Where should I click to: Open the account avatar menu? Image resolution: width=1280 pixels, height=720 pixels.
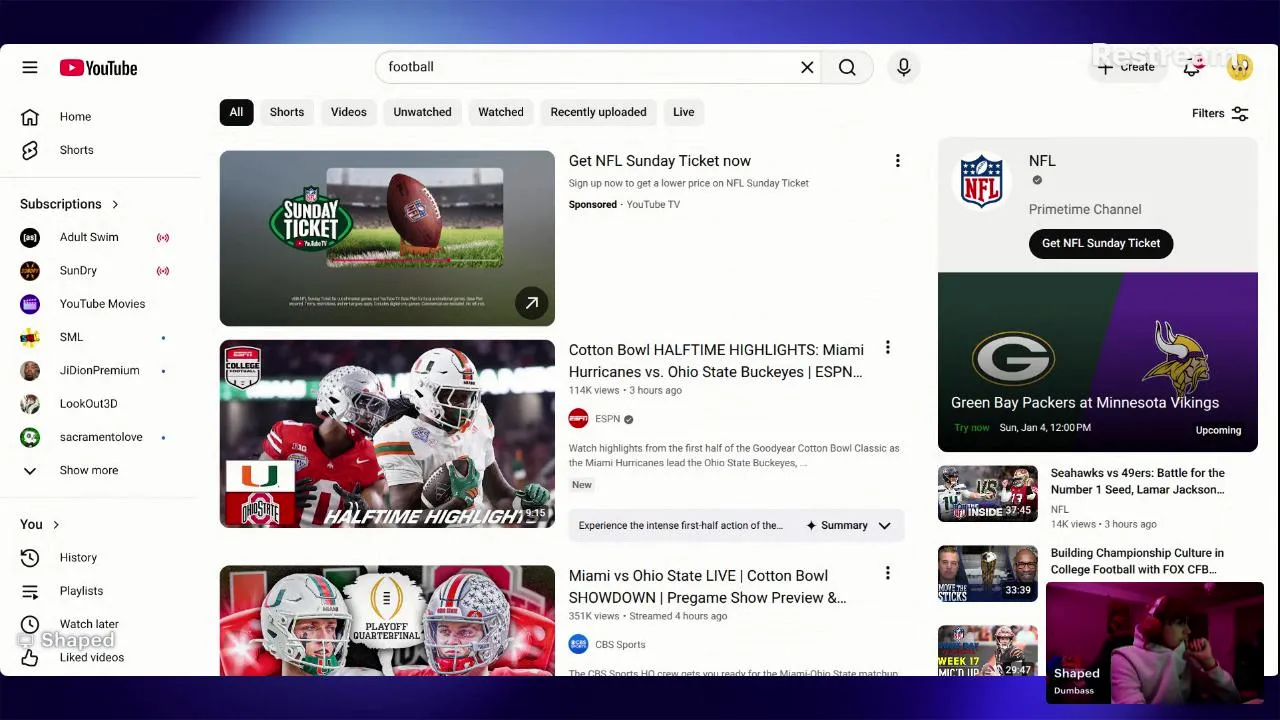point(1240,67)
